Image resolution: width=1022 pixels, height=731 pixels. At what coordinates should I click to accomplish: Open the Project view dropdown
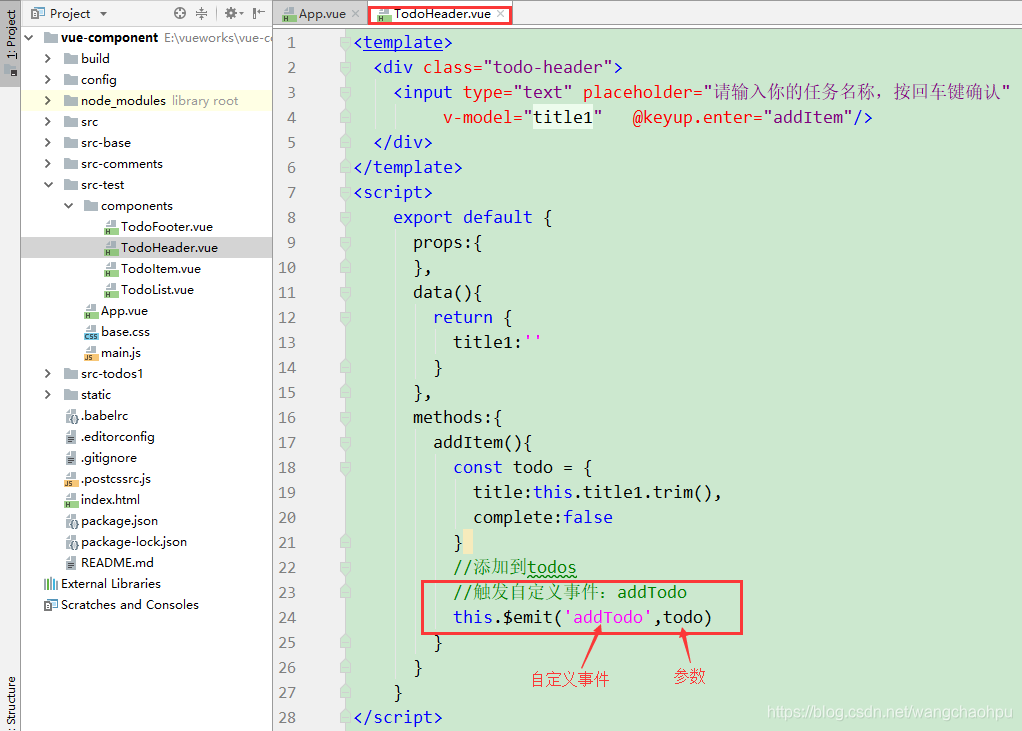(x=103, y=14)
